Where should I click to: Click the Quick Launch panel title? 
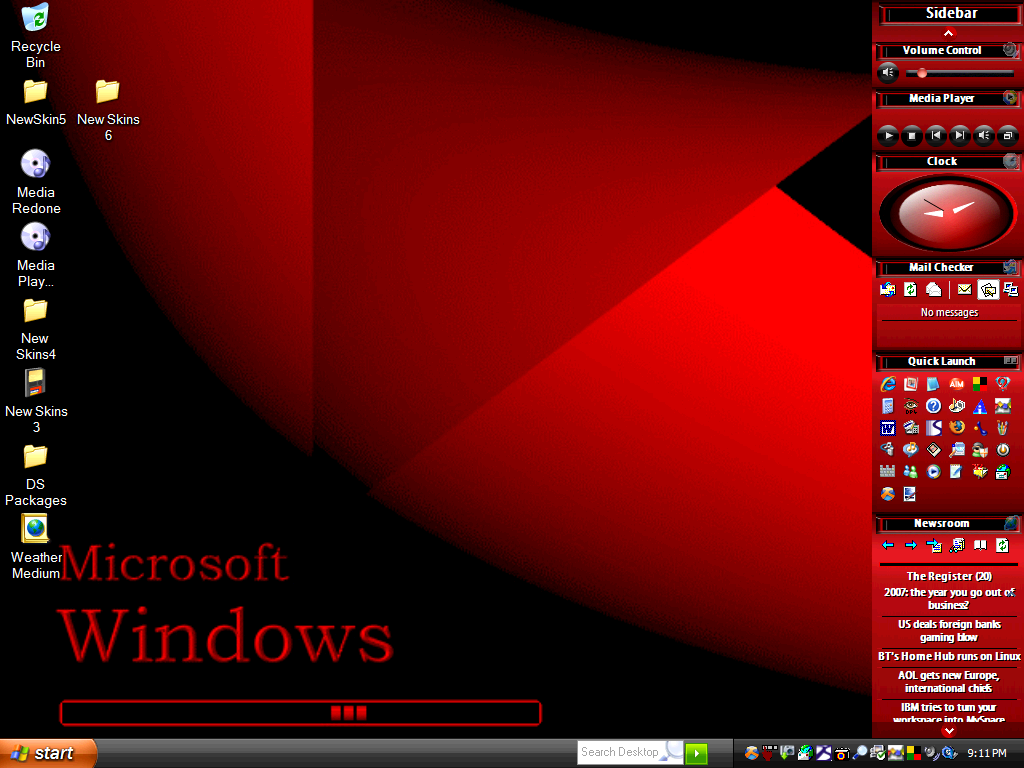click(x=941, y=361)
